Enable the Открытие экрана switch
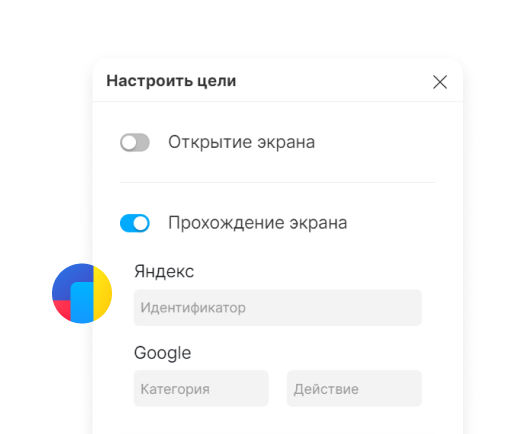This screenshot has height=434, width=523. 135,142
